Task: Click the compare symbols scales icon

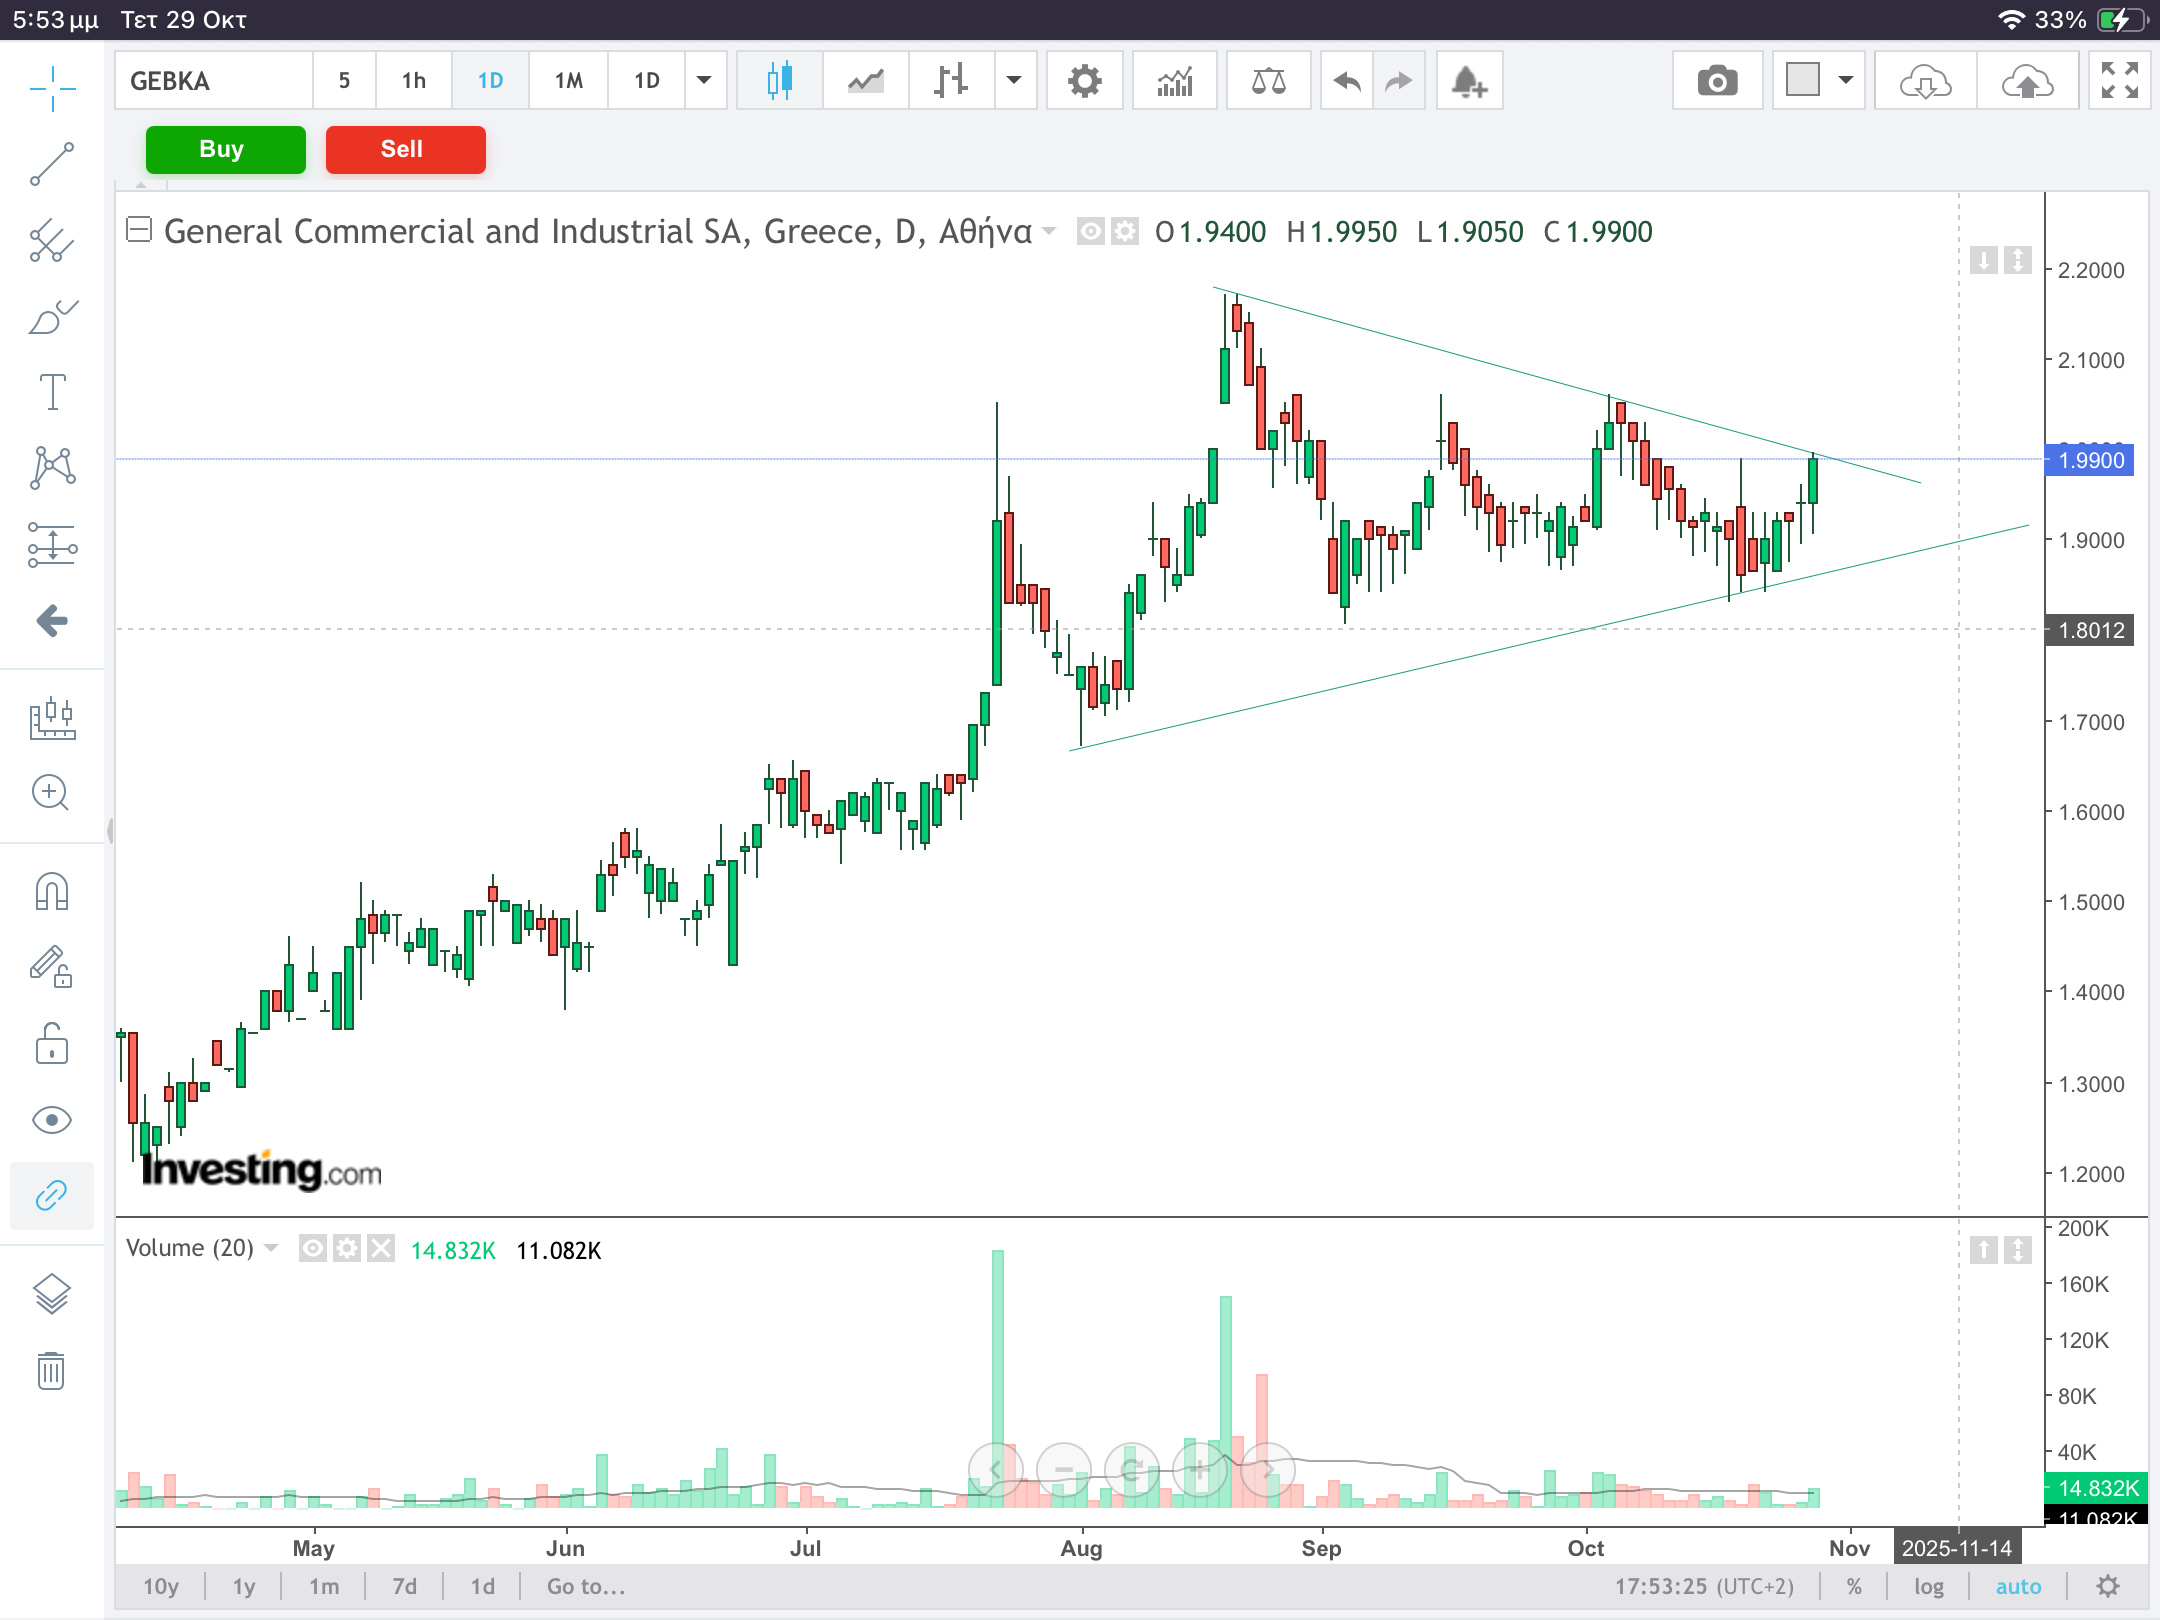Action: [1268, 81]
